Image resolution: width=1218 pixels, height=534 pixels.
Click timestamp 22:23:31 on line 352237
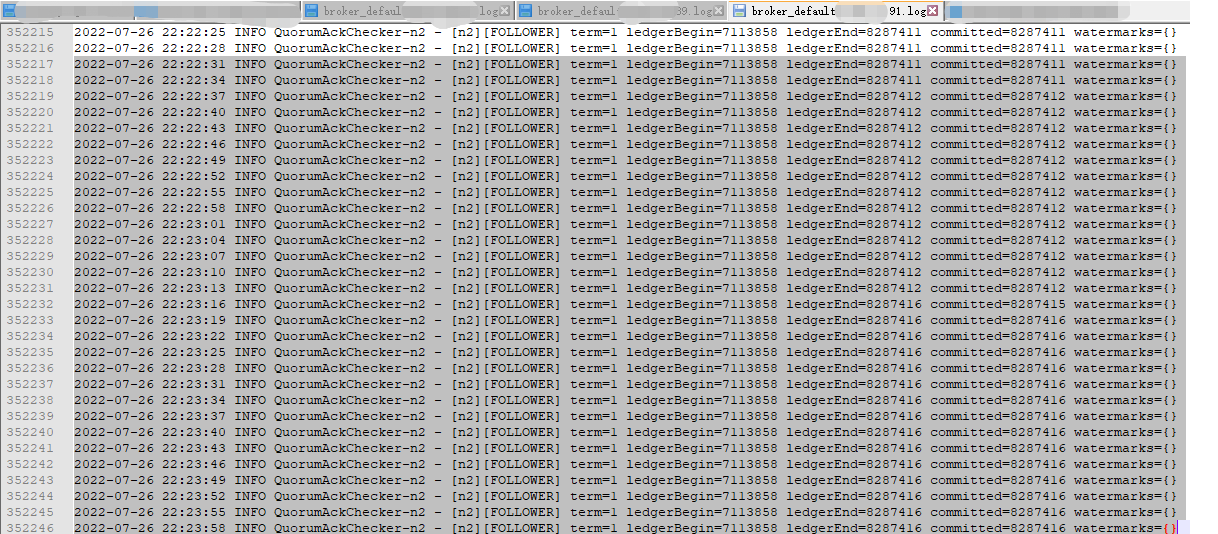[194, 384]
